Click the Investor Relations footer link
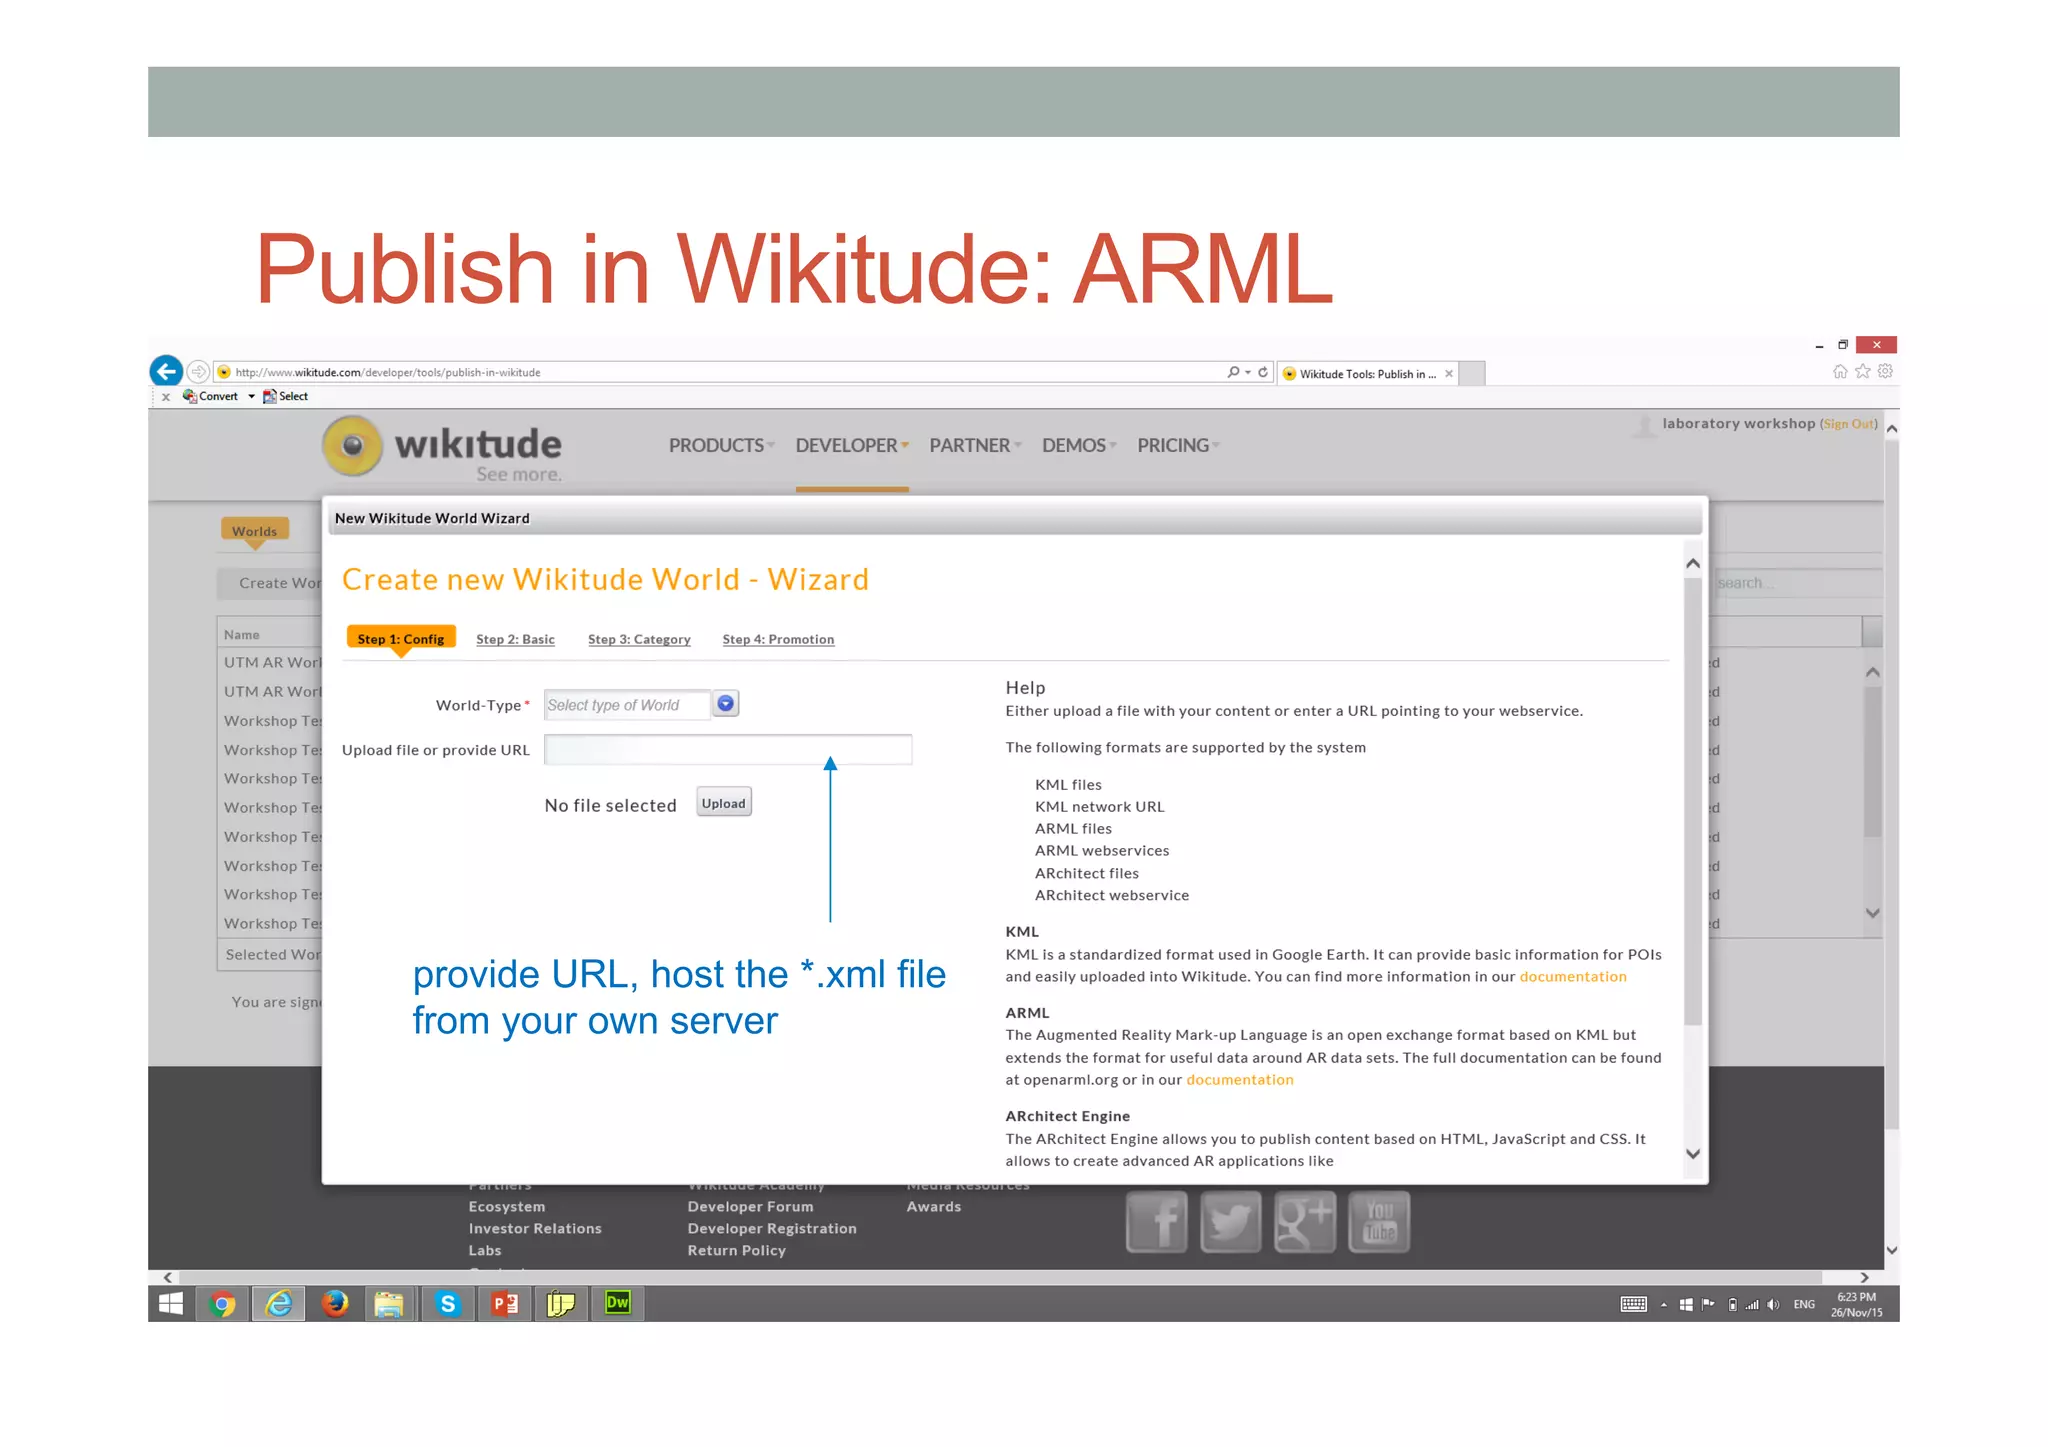 click(x=535, y=1229)
